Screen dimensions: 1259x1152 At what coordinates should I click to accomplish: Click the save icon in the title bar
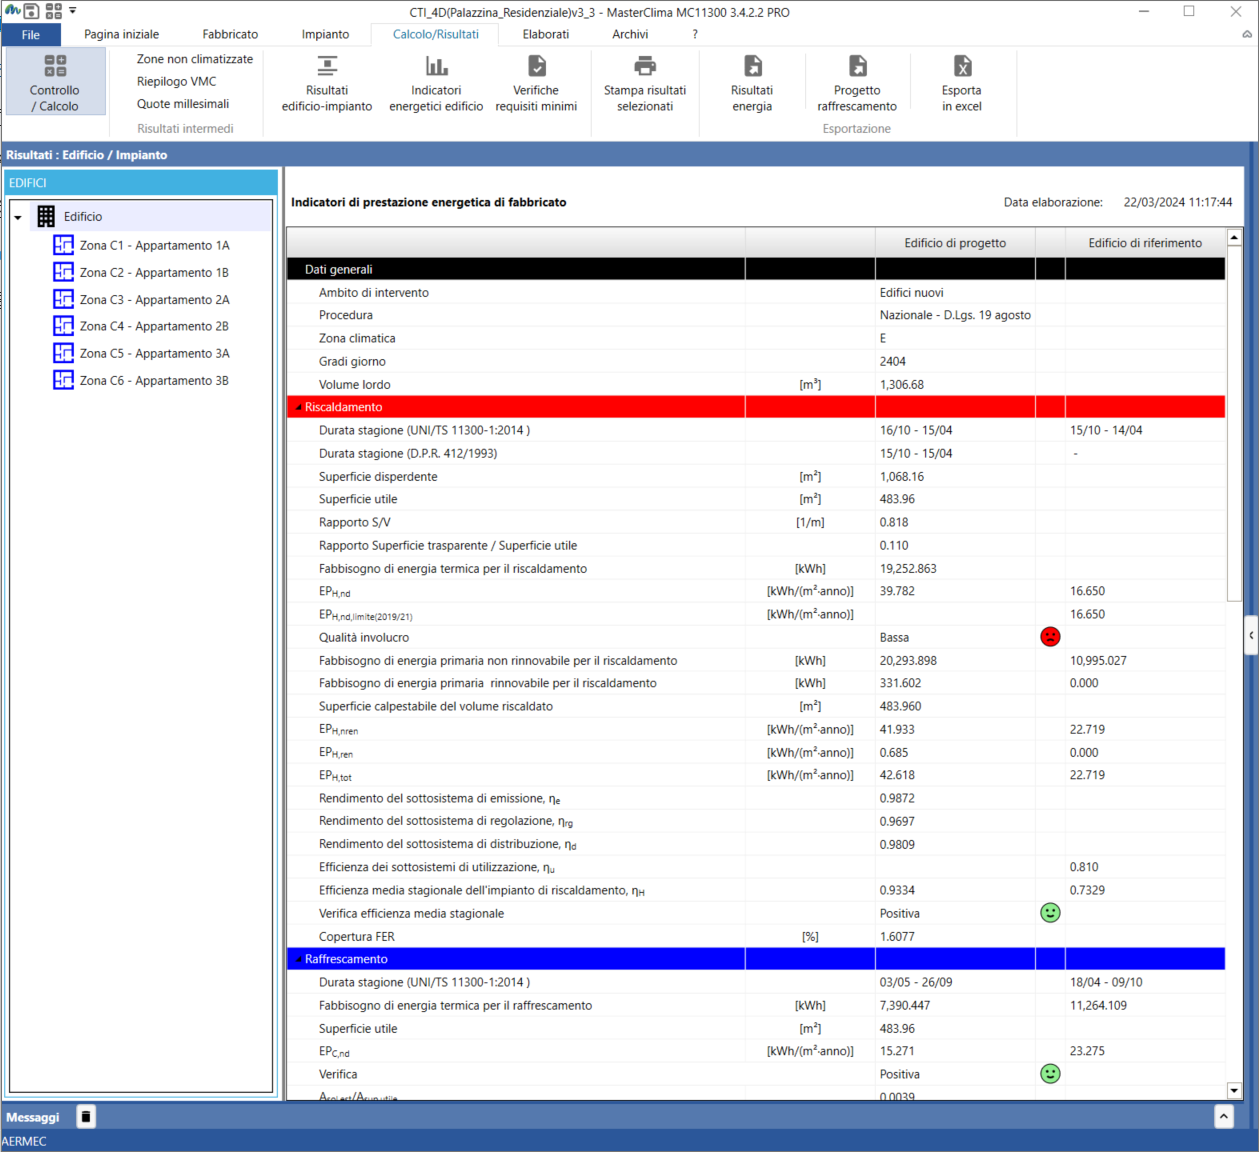pos(32,11)
